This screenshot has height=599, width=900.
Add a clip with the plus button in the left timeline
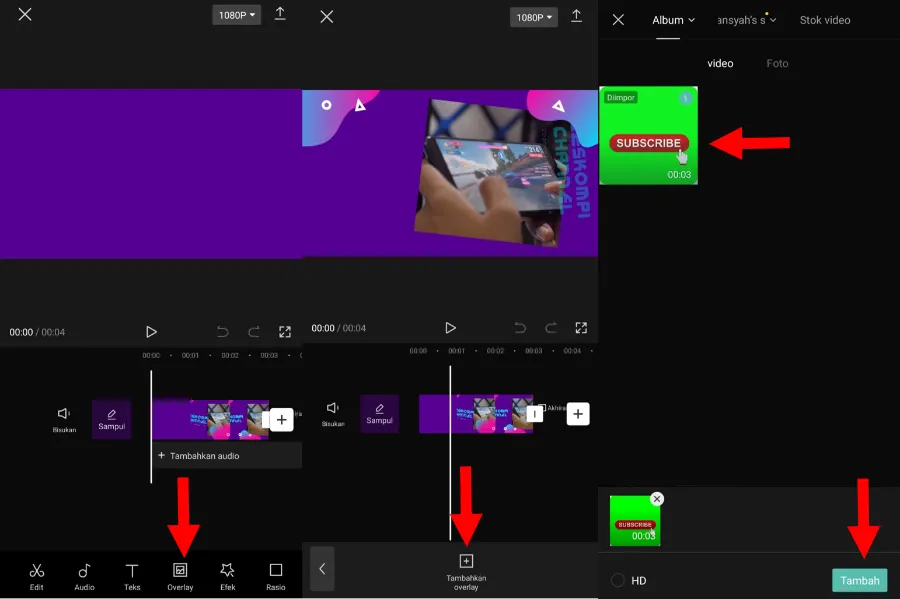click(281, 419)
